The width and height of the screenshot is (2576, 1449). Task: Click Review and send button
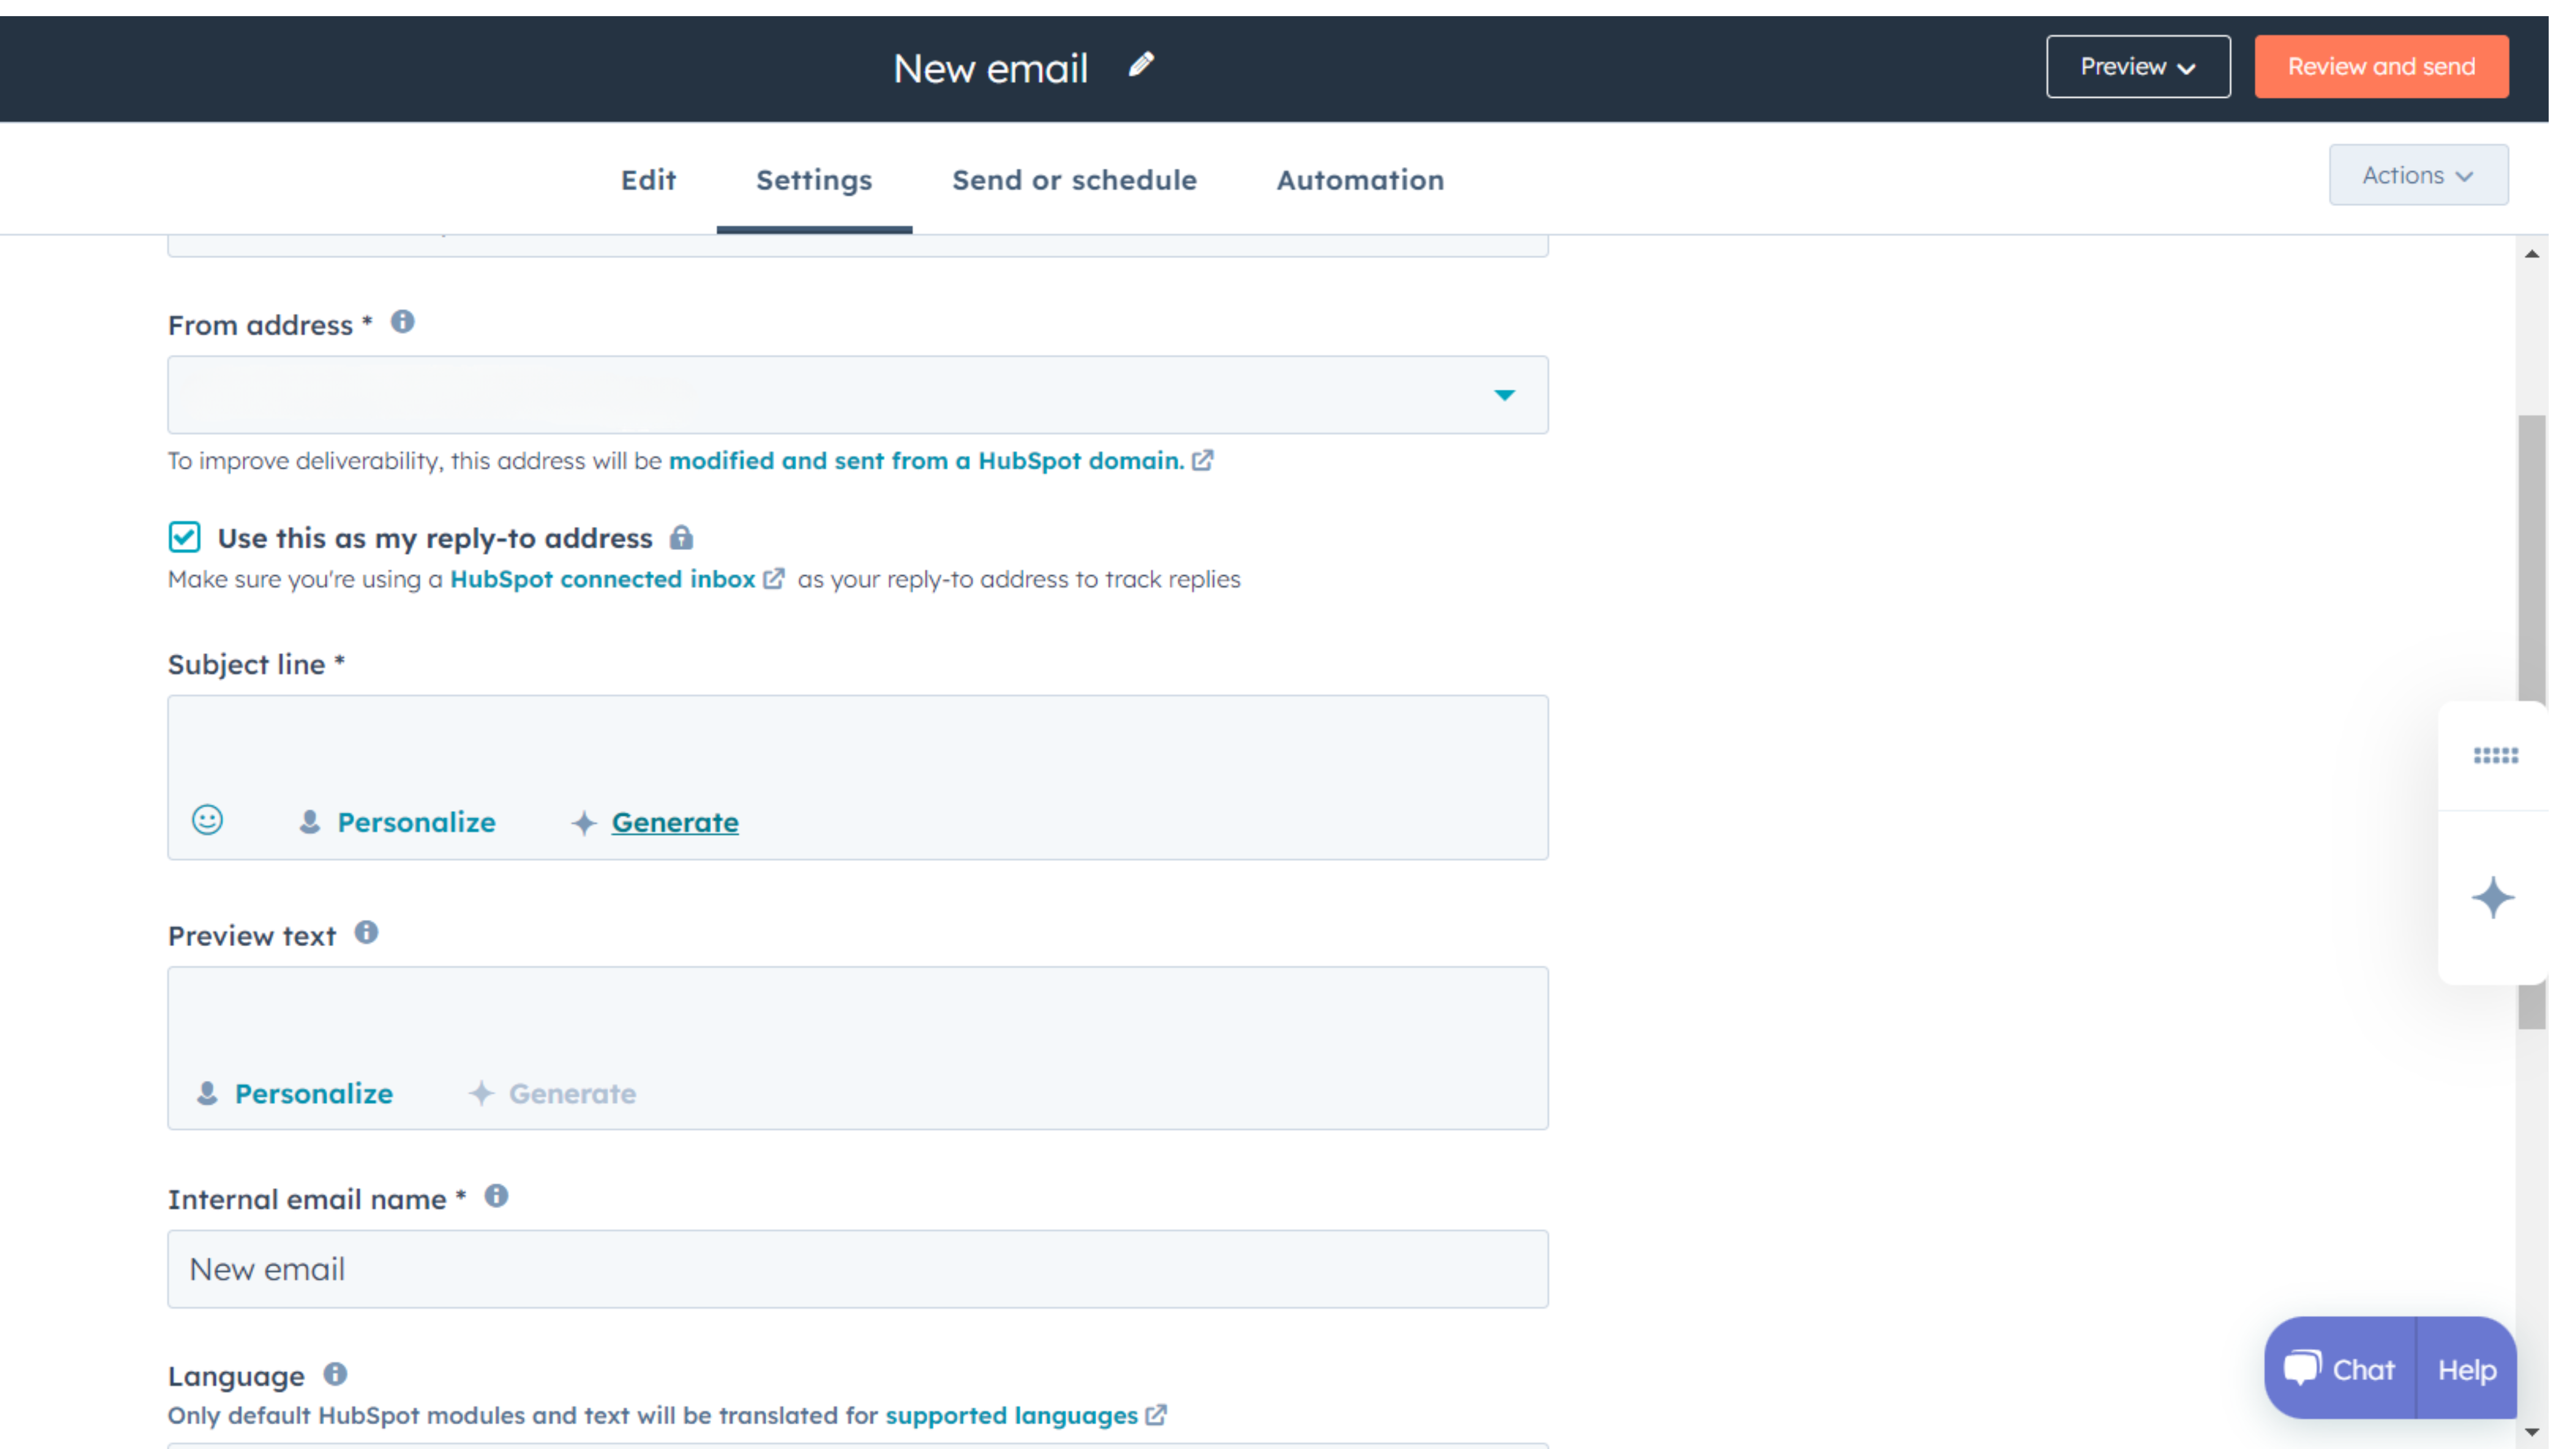click(2381, 67)
